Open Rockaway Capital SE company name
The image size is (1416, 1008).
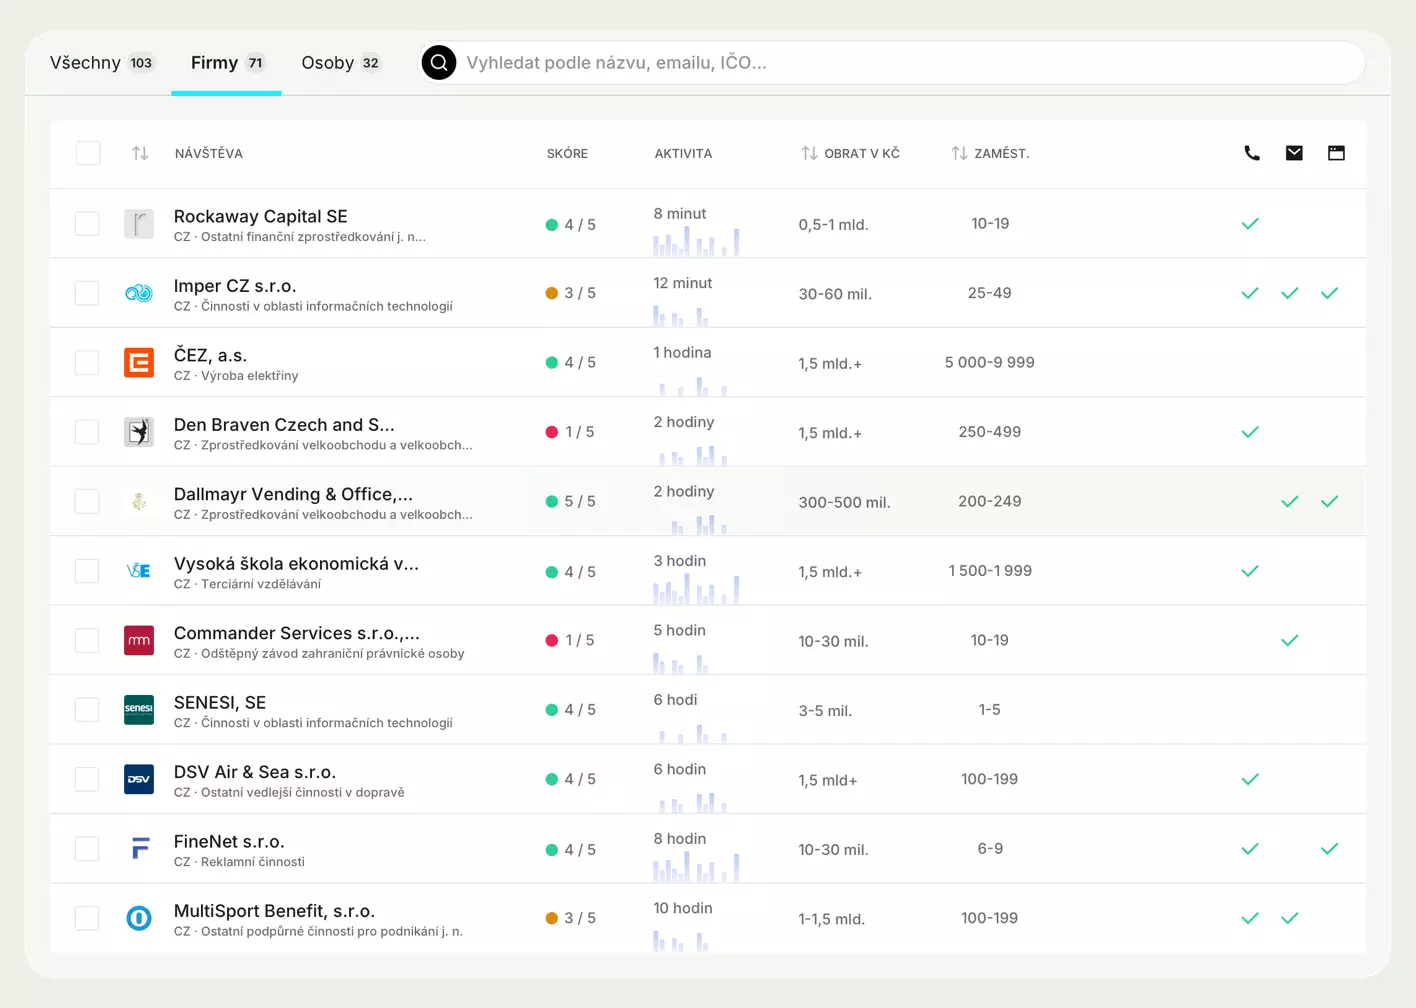coord(261,216)
